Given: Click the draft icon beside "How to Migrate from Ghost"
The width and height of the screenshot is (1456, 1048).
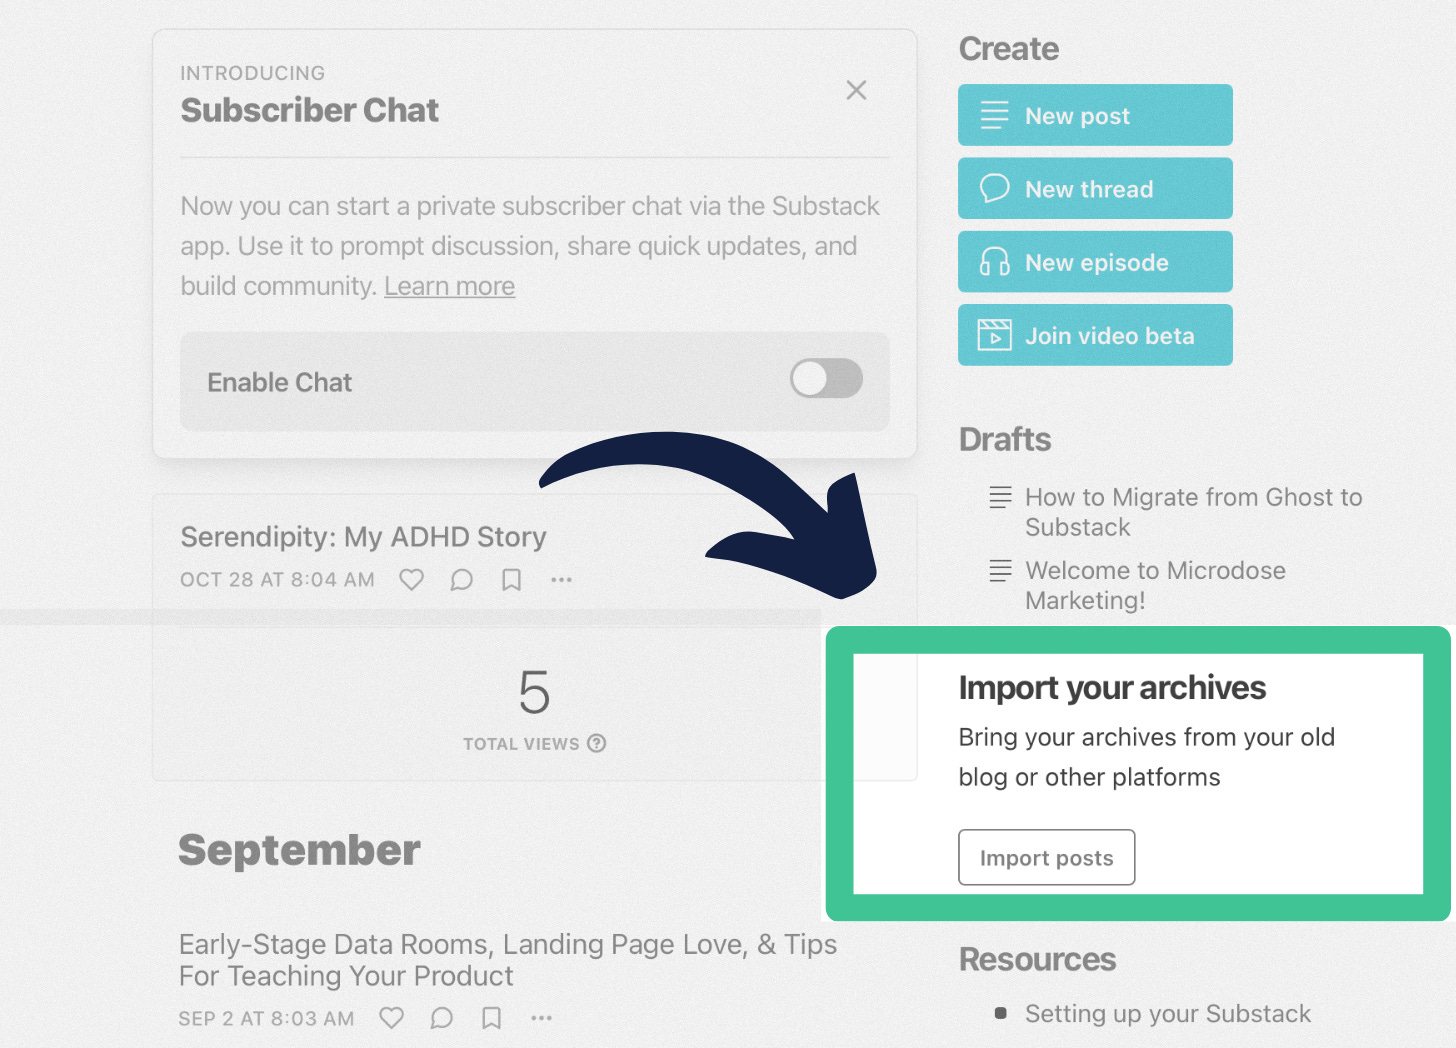Looking at the screenshot, I should [999, 497].
